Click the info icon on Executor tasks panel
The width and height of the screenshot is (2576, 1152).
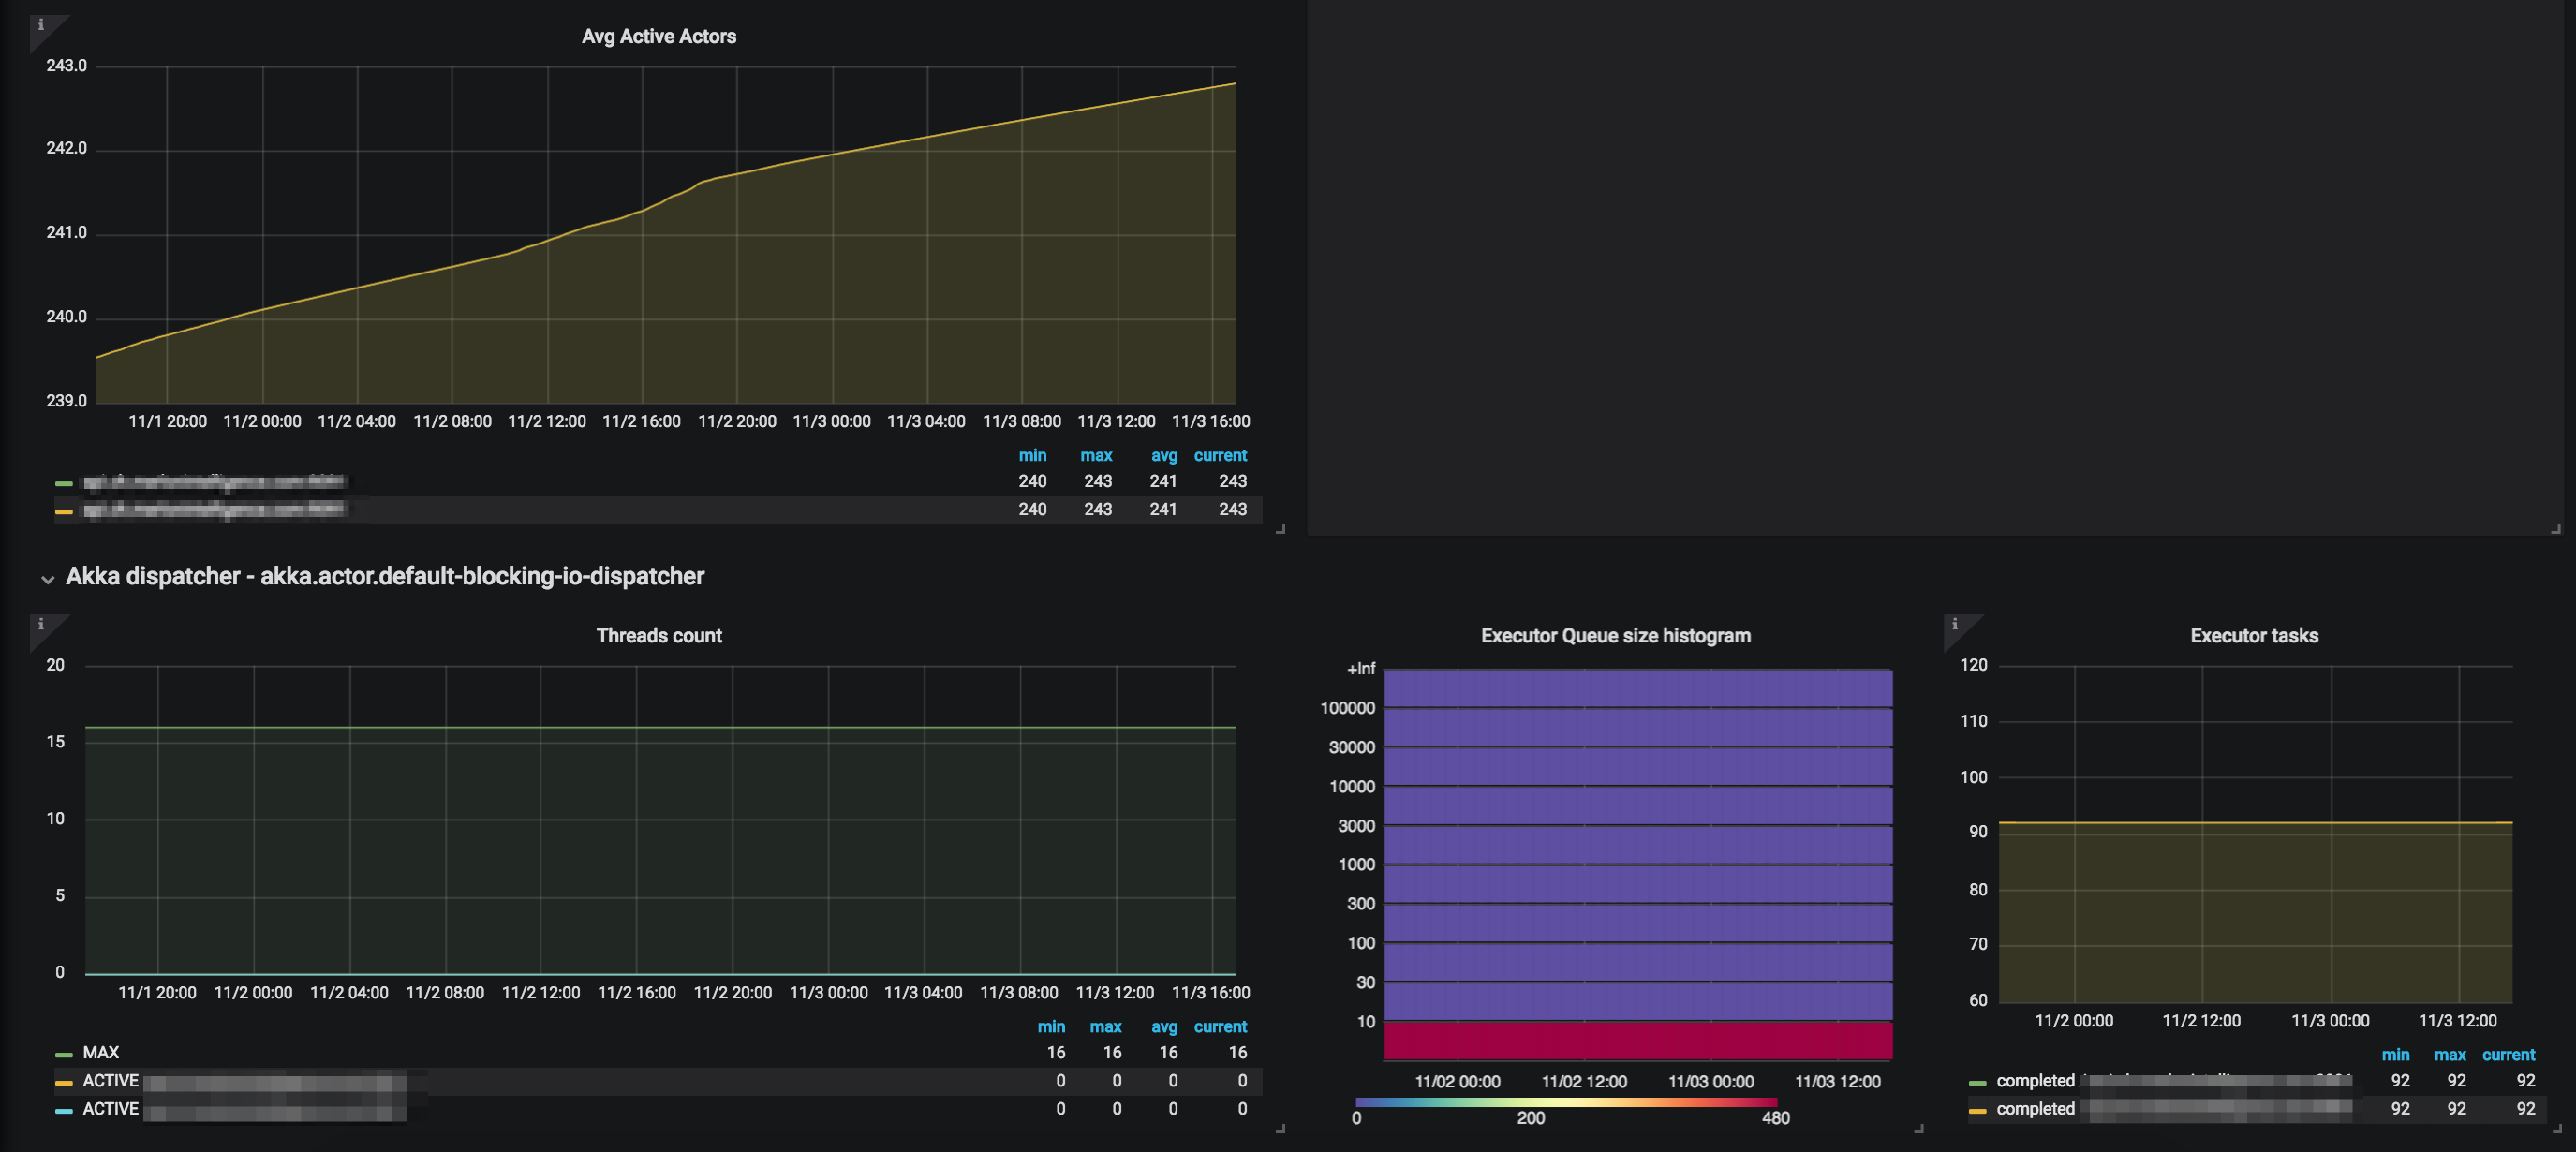1955,624
